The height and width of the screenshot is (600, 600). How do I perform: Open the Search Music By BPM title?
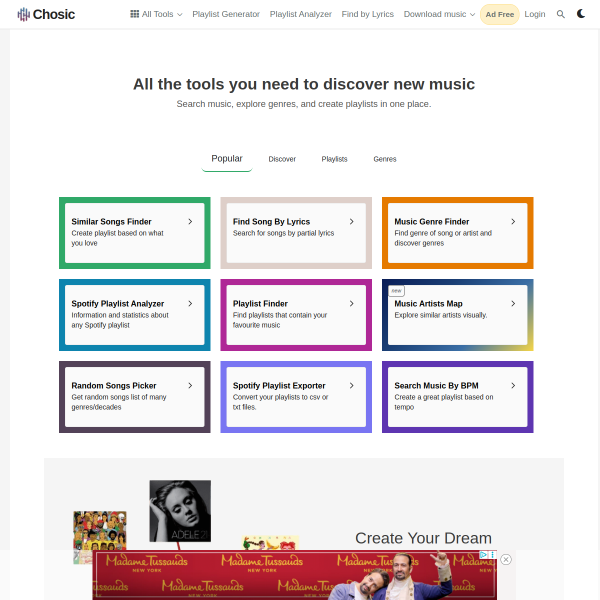436,385
